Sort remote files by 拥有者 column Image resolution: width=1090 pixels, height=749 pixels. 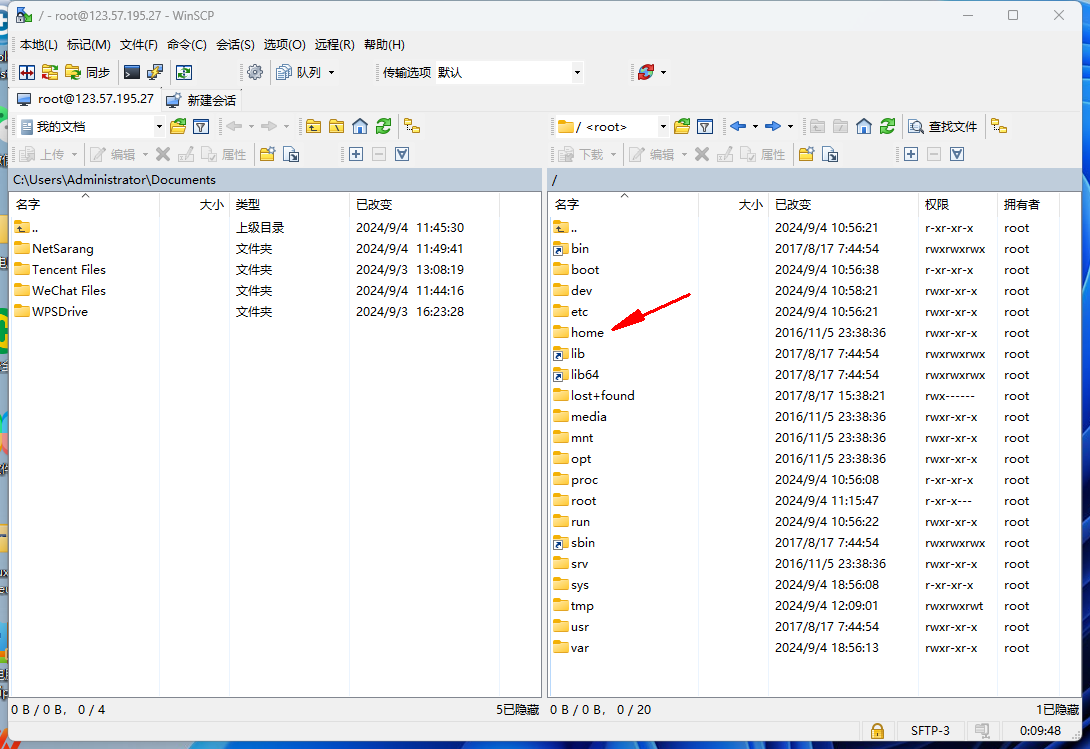(1028, 204)
